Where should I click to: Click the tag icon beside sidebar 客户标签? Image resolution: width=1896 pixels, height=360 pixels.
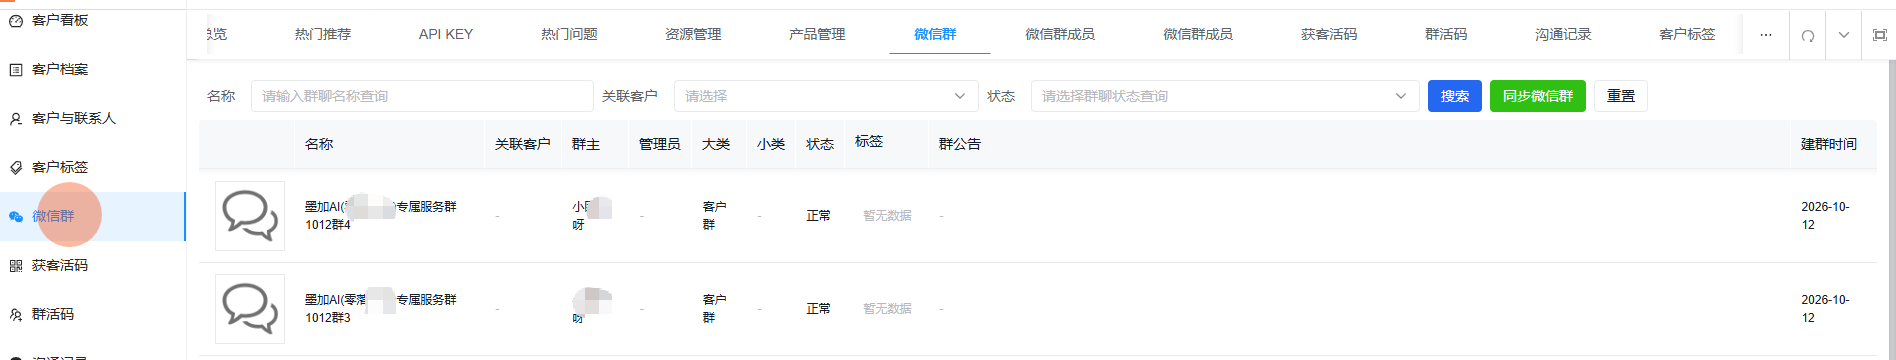click(x=16, y=167)
